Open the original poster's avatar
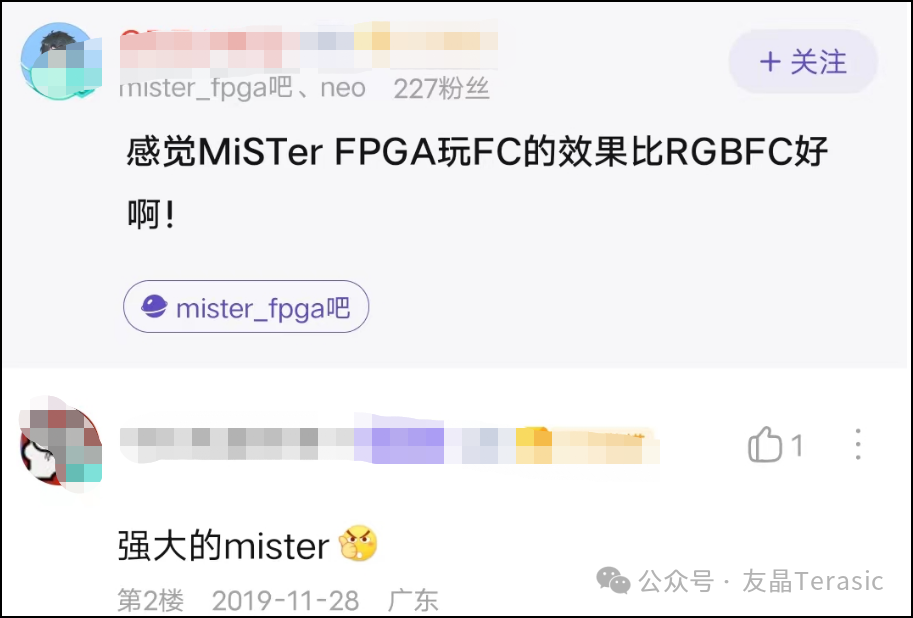913x618 pixels. pos(61,61)
